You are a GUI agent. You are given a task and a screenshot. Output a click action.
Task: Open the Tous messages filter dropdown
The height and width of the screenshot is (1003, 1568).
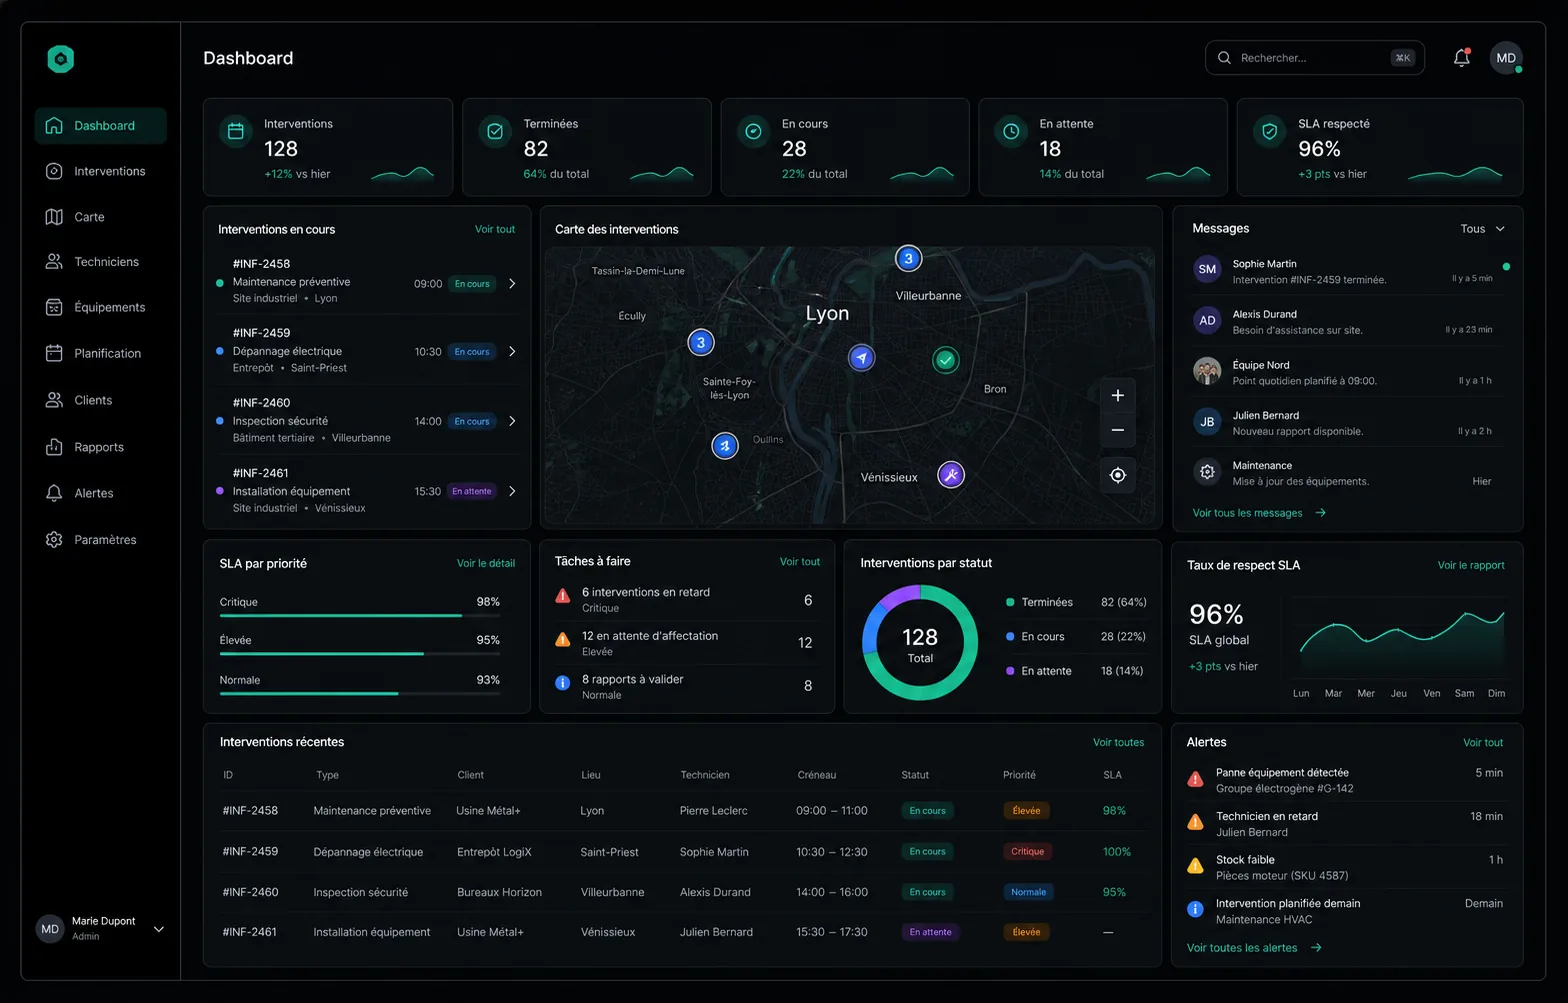coord(1482,229)
